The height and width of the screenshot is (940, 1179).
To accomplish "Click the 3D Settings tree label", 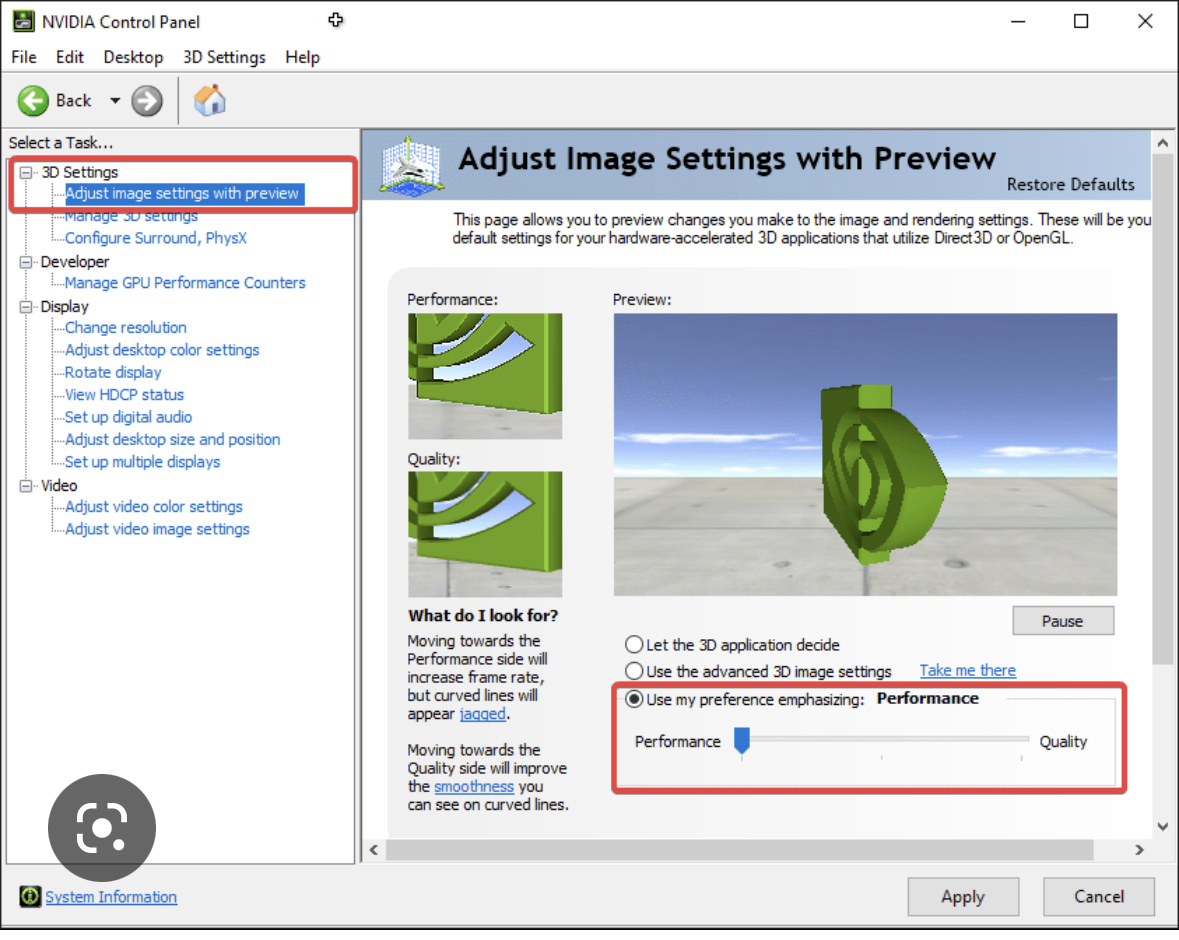I will click(80, 172).
